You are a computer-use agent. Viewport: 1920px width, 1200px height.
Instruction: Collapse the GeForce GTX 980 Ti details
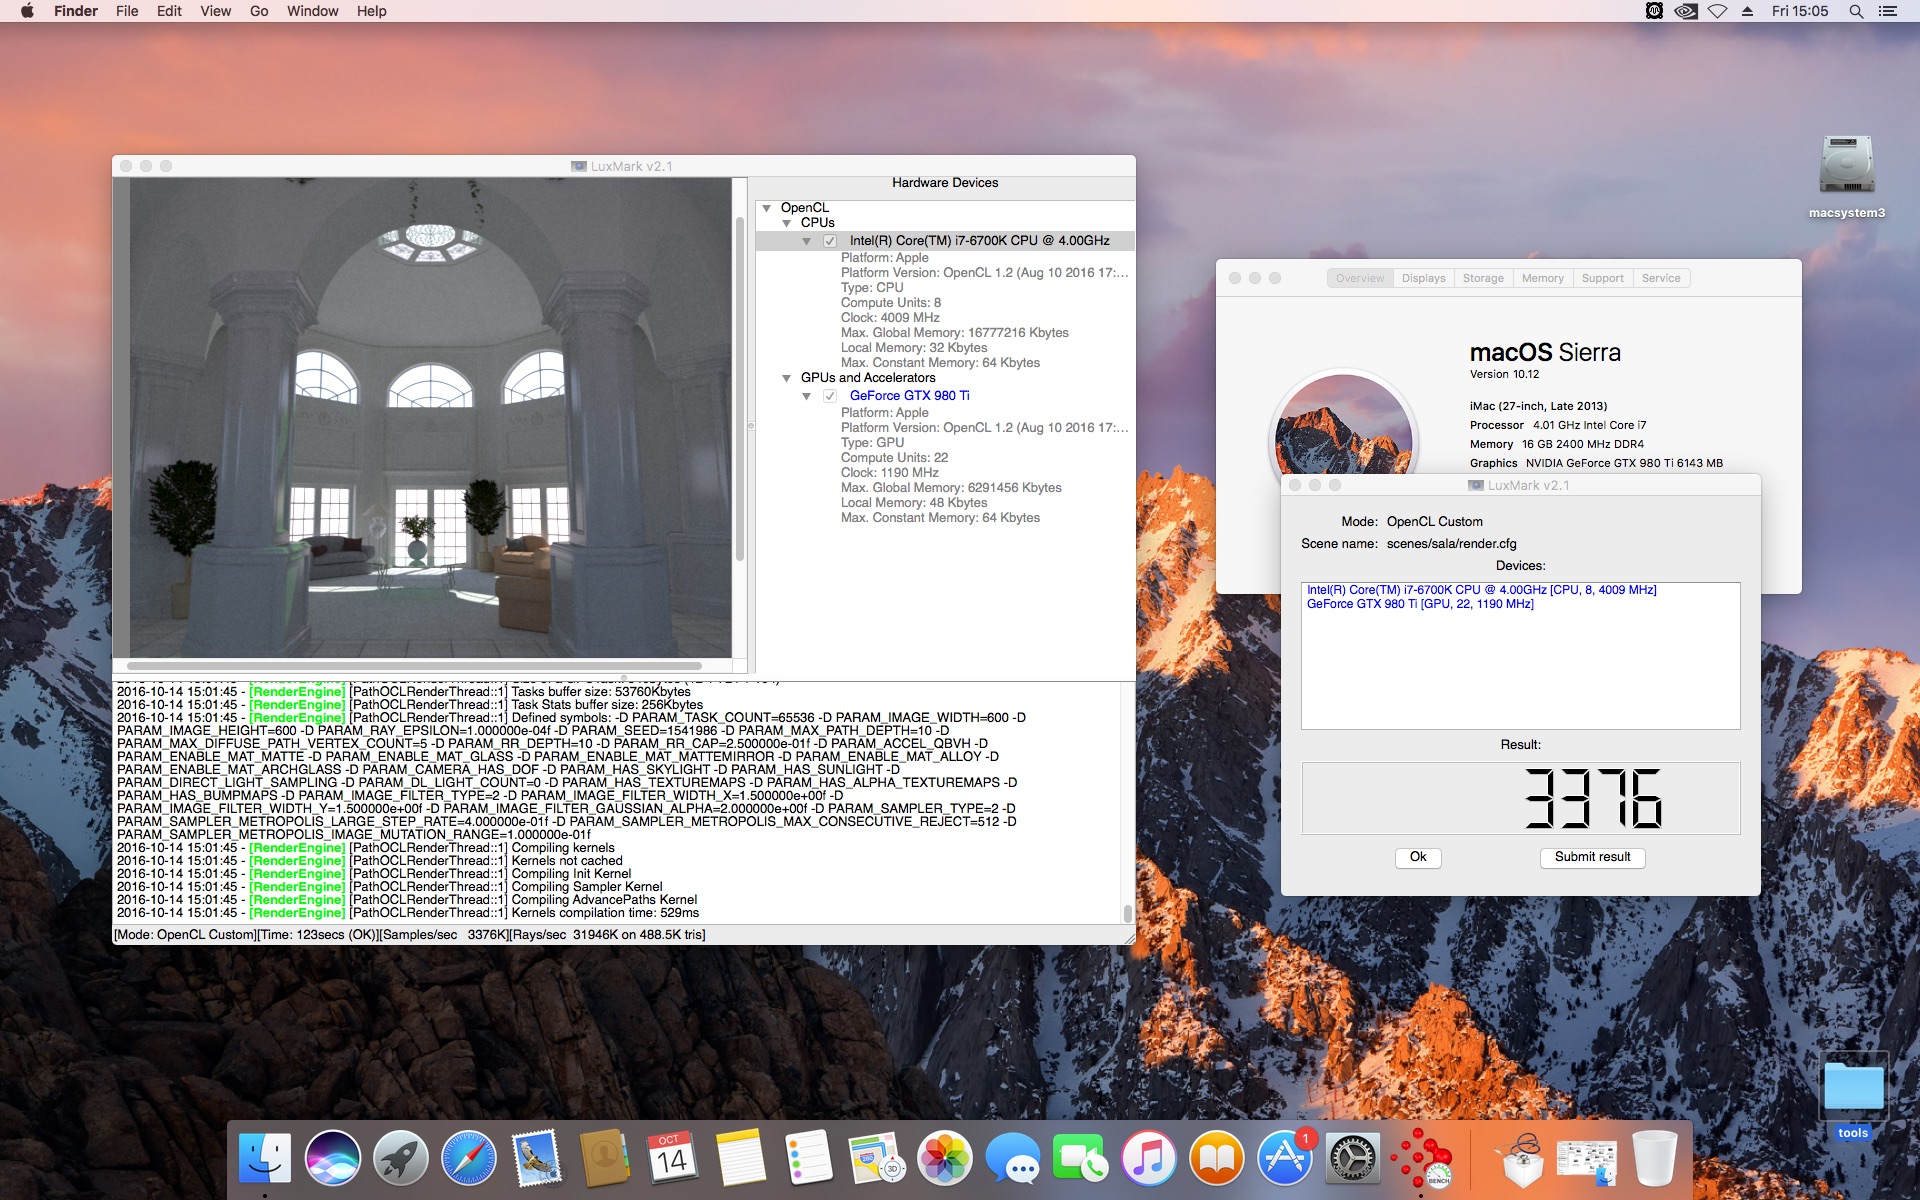click(x=807, y=396)
